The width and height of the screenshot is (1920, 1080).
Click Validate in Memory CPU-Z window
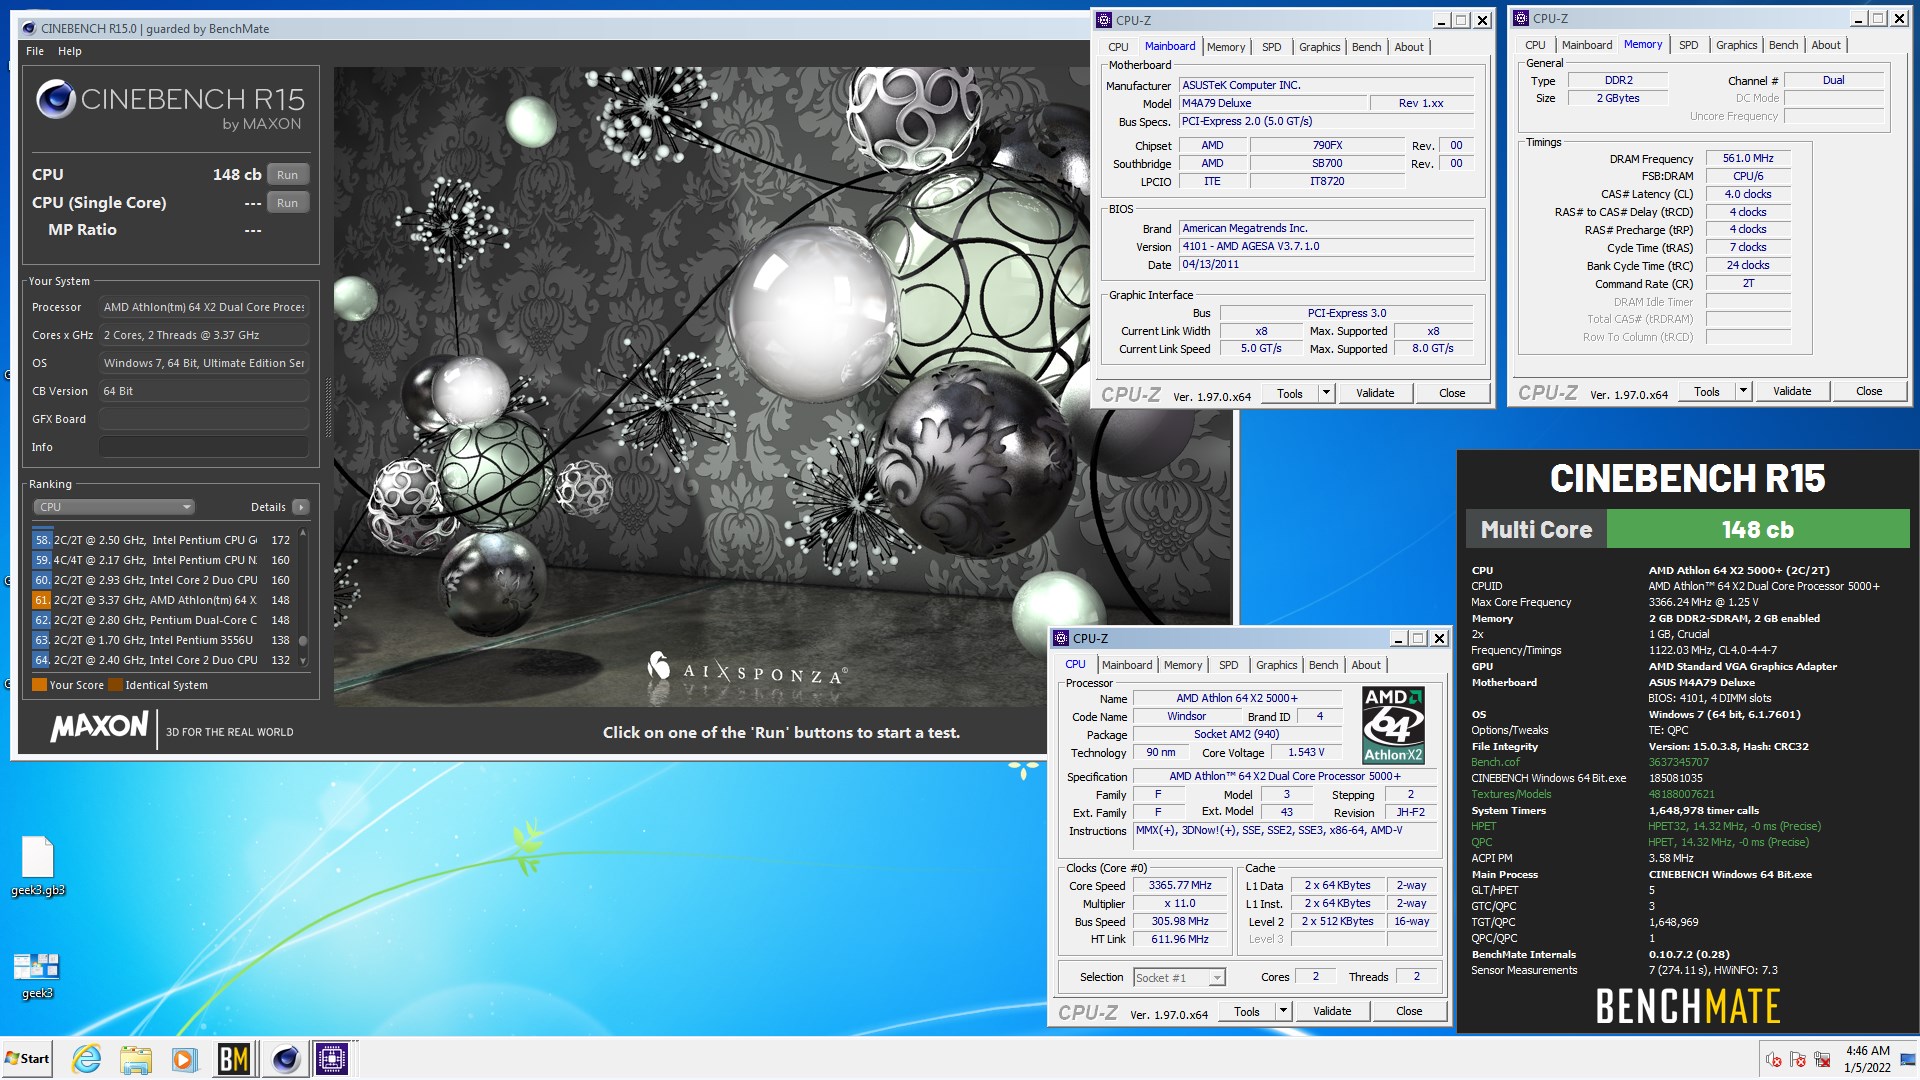1792,391
